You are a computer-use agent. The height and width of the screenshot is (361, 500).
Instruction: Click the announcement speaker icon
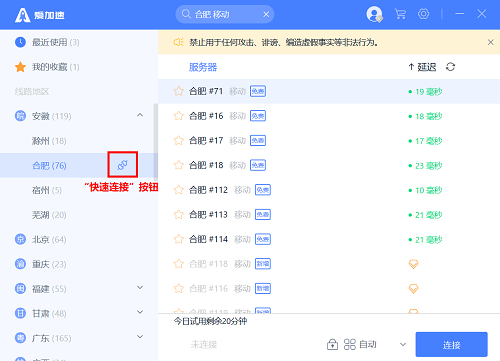178,42
